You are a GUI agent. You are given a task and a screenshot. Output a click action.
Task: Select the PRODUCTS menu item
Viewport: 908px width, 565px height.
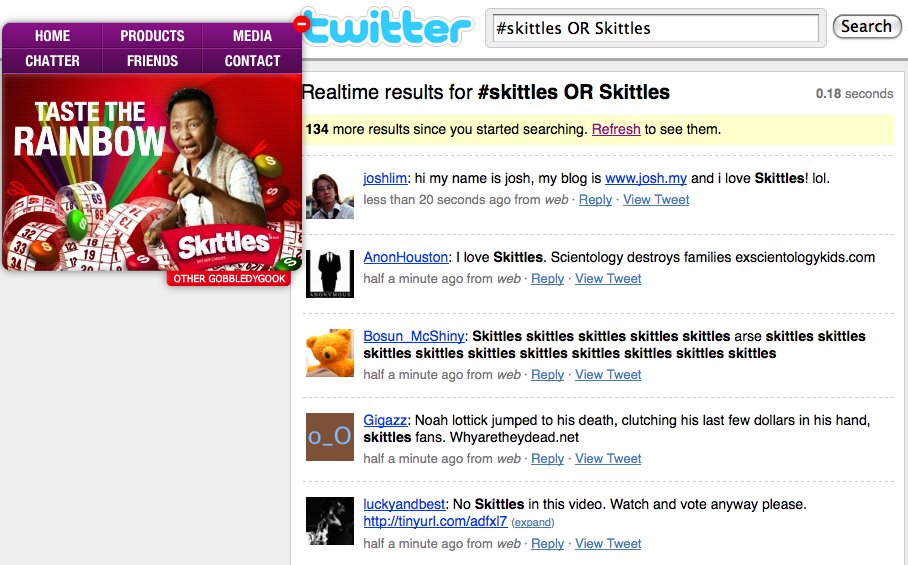pos(152,36)
